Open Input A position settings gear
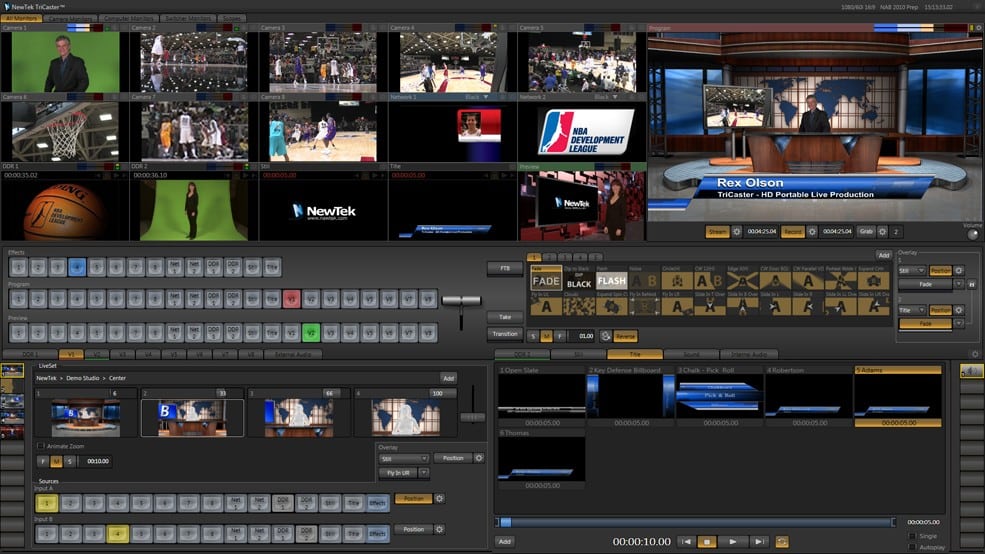The width and height of the screenshot is (985, 554). coord(440,498)
